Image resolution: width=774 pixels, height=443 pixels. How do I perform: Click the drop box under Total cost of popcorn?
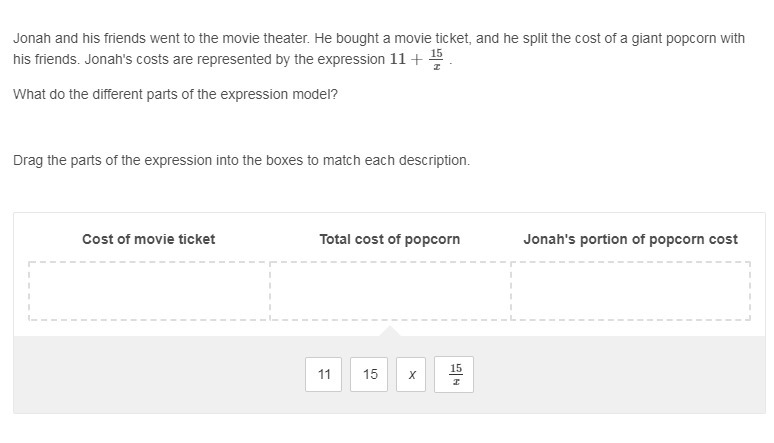(x=389, y=291)
